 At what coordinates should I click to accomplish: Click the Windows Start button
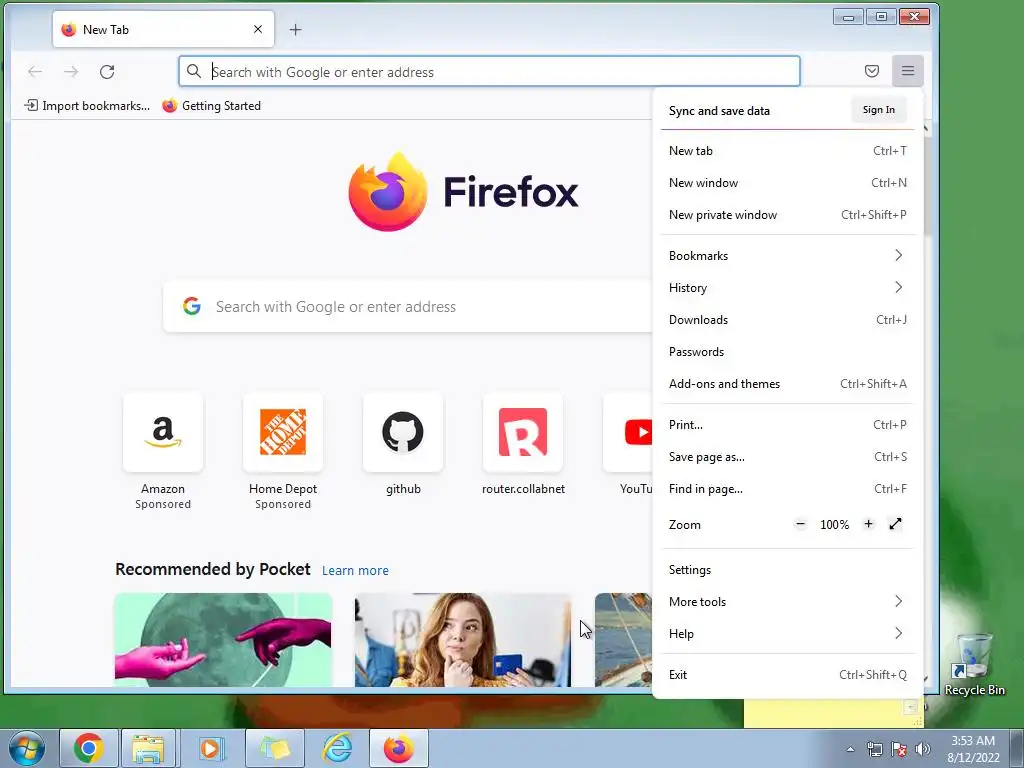click(27, 748)
